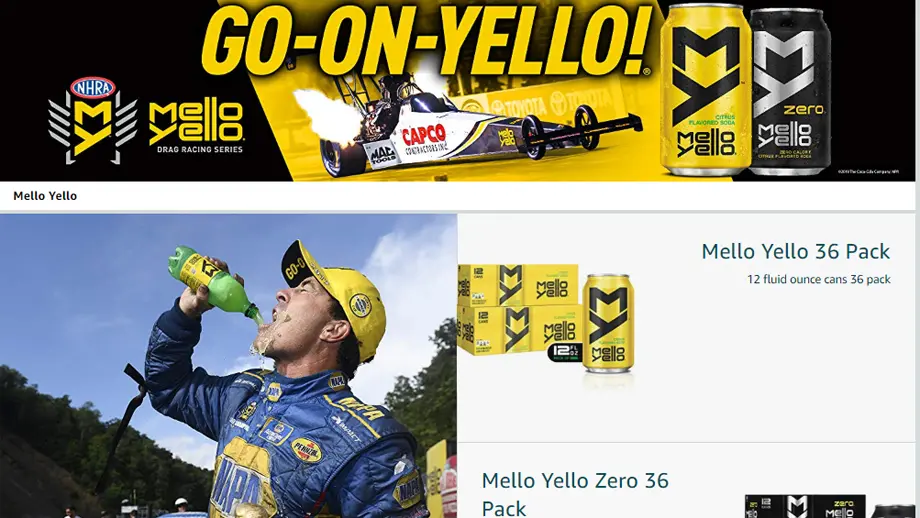Image resolution: width=920 pixels, height=518 pixels.
Task: Open the Mello Yello 36 Pack title link
Action: [796, 252]
